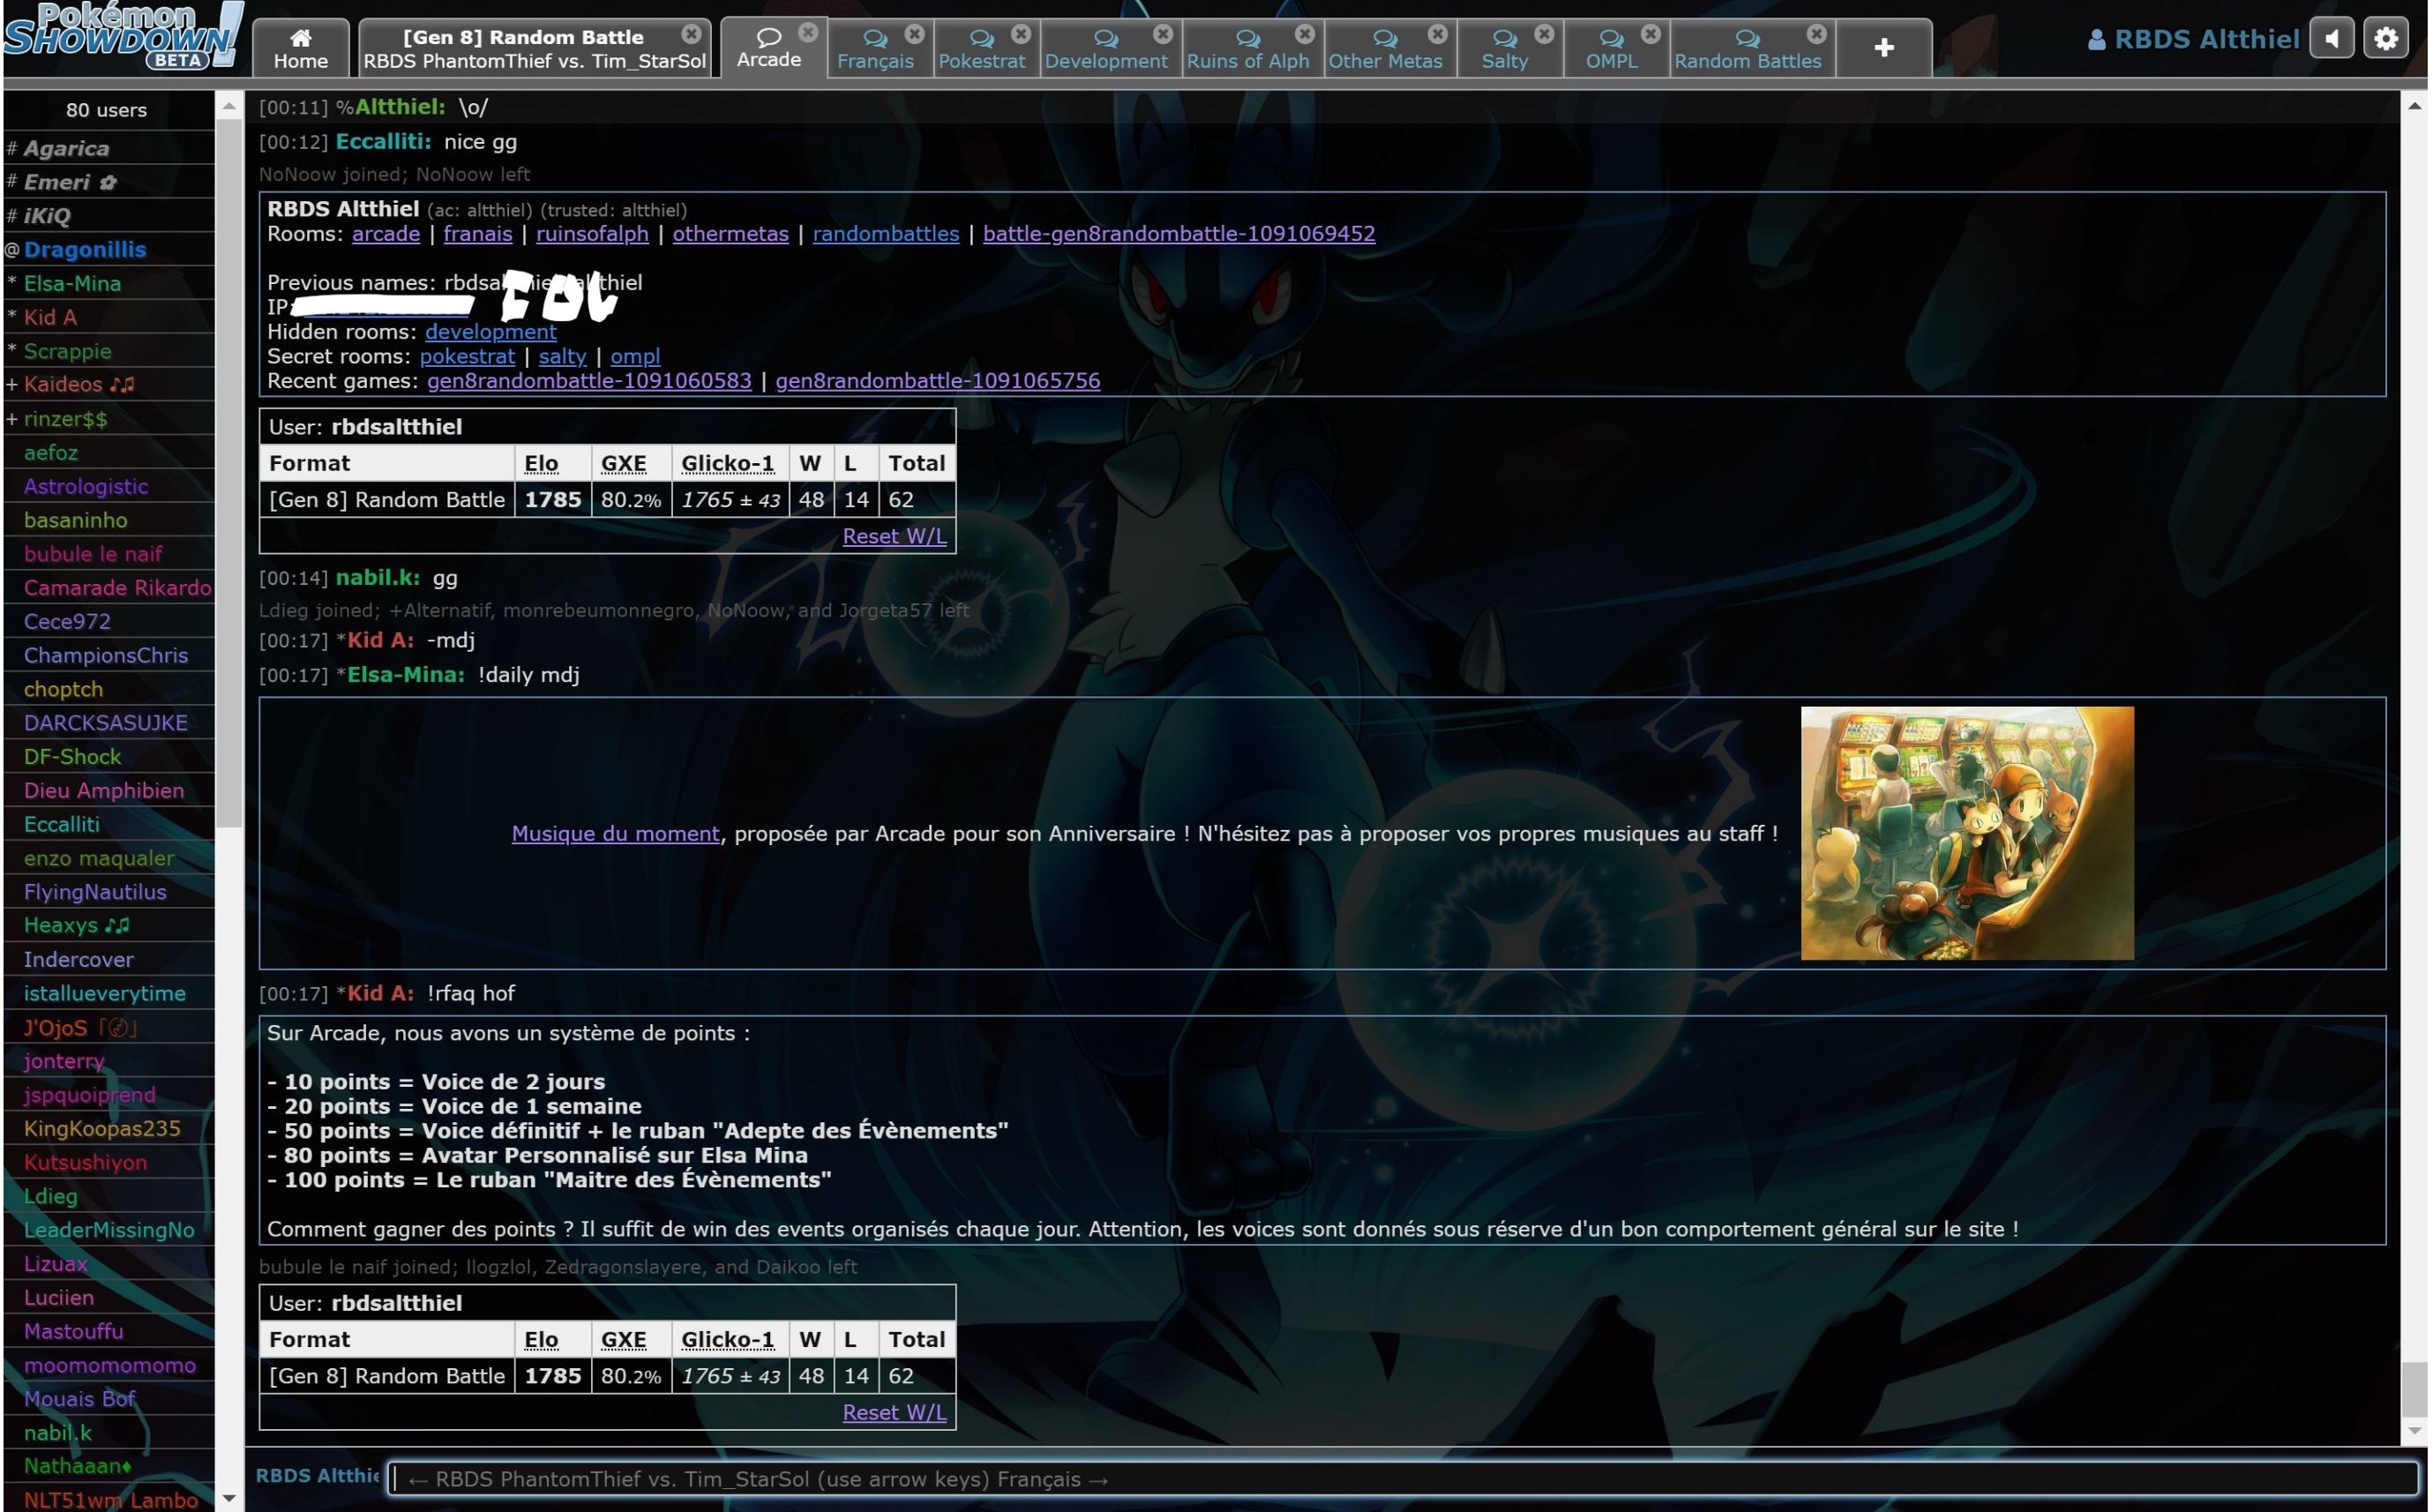Select user Agarica in user list

tap(108, 148)
